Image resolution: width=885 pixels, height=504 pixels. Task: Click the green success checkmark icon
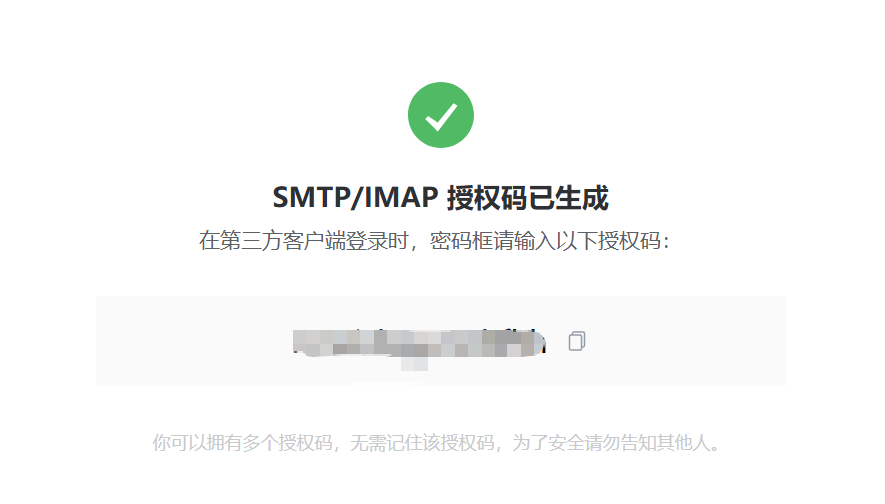[441, 115]
